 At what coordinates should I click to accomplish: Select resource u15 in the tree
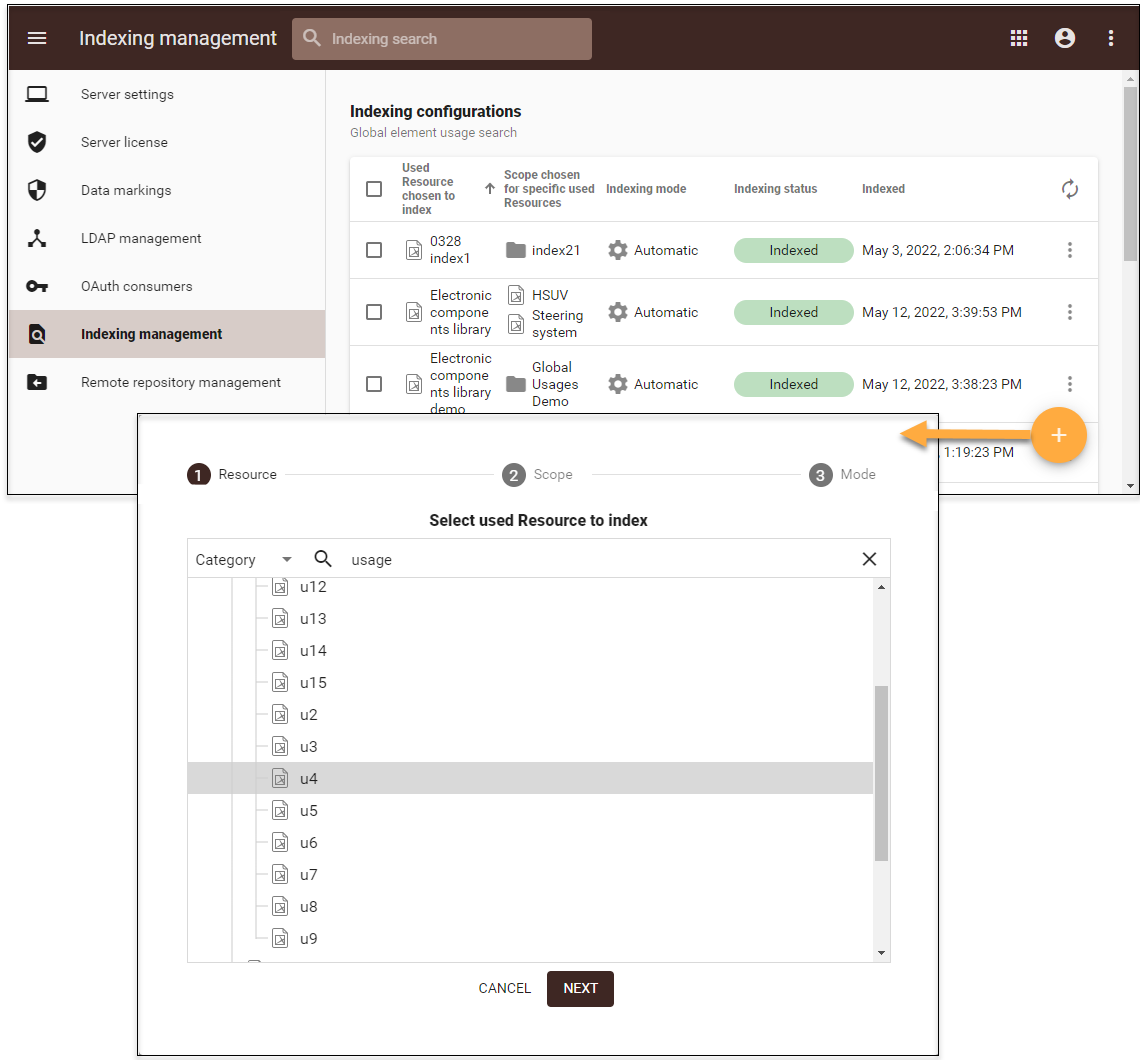tap(313, 683)
